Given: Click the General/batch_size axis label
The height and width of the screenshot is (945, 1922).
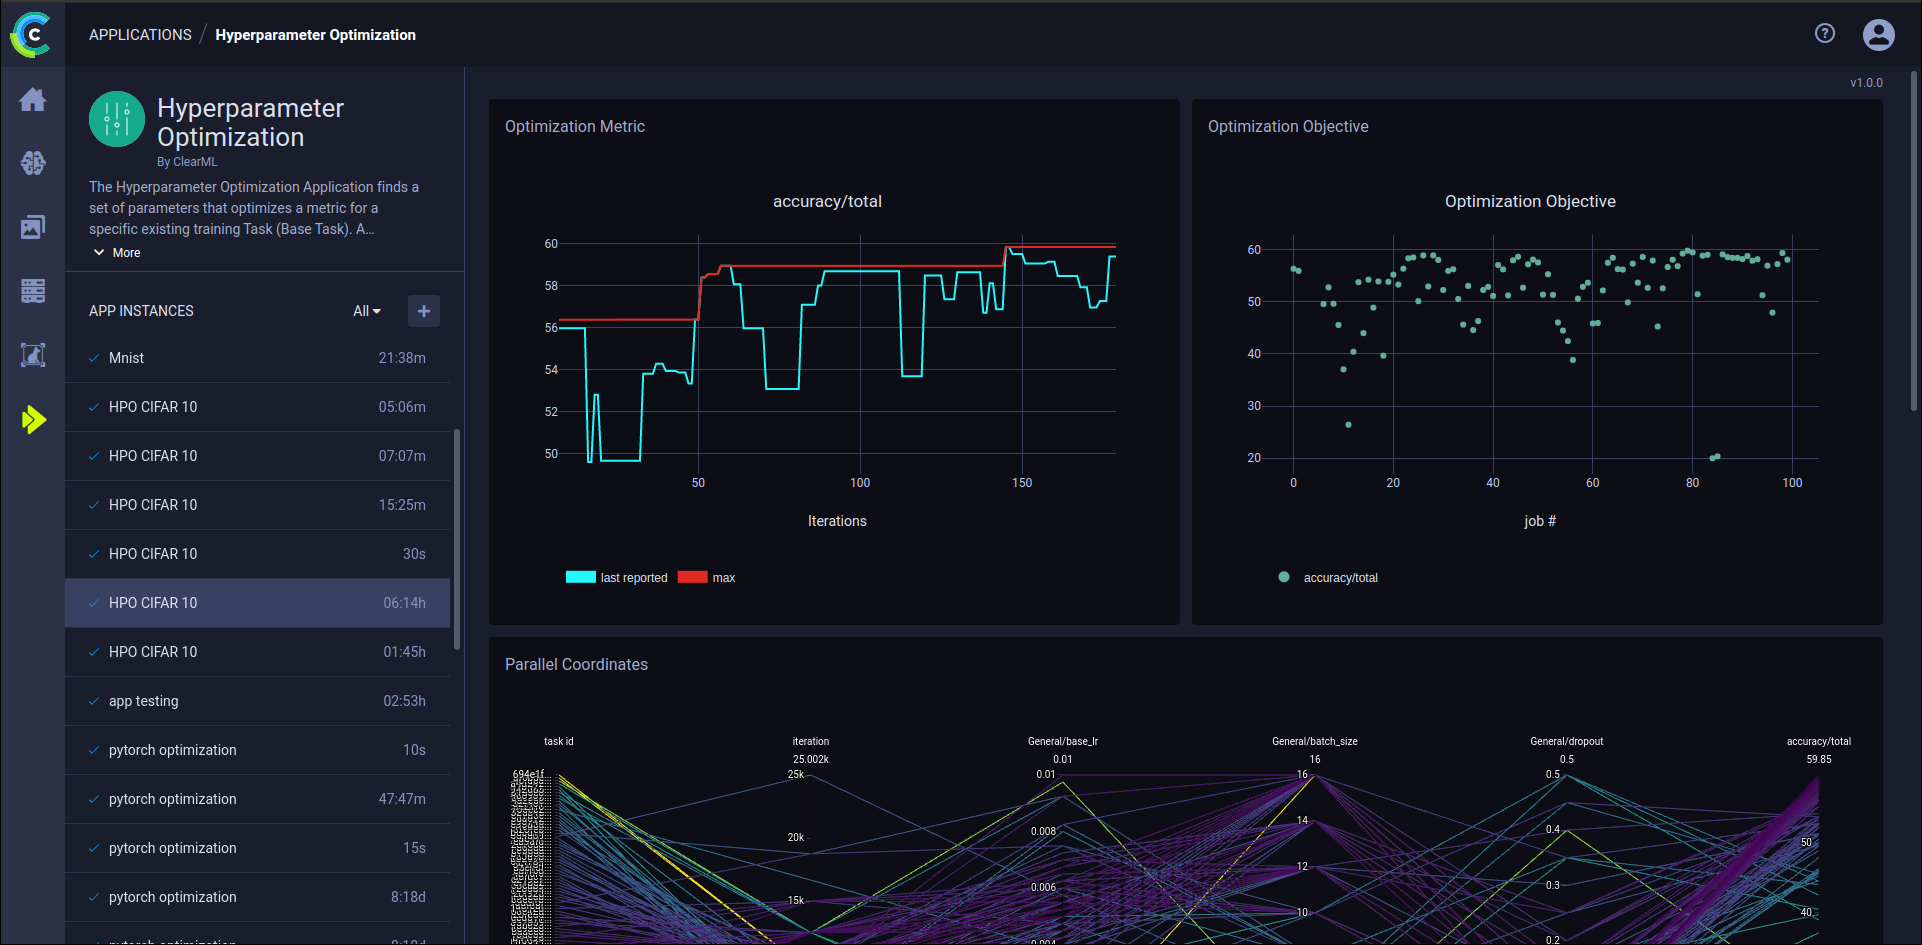Looking at the screenshot, I should [1315, 741].
